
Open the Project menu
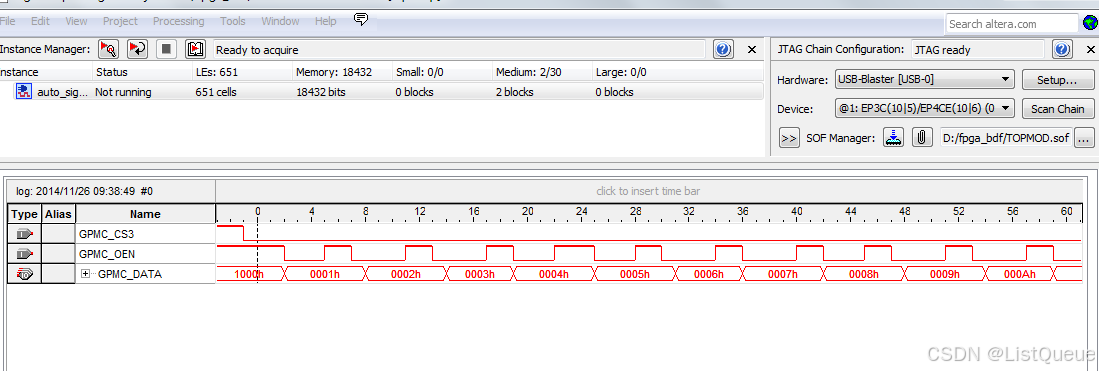[121, 21]
